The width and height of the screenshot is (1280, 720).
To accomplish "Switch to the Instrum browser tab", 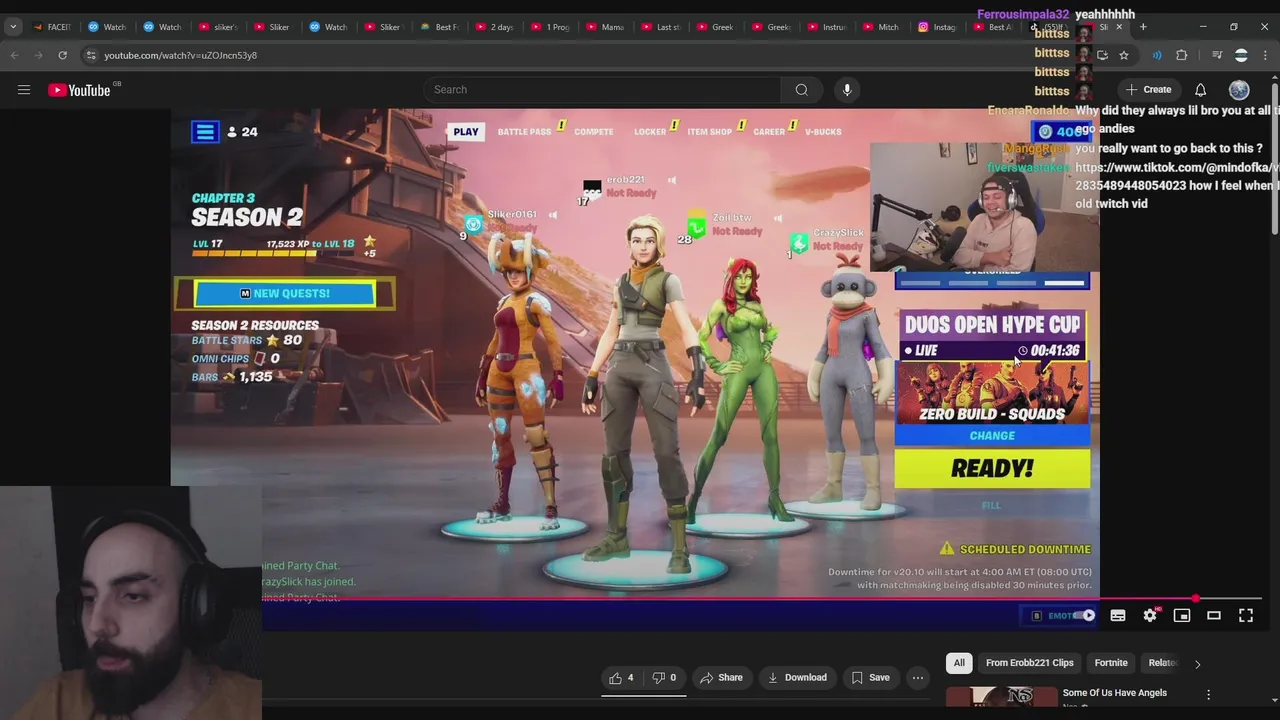I will coord(826,27).
